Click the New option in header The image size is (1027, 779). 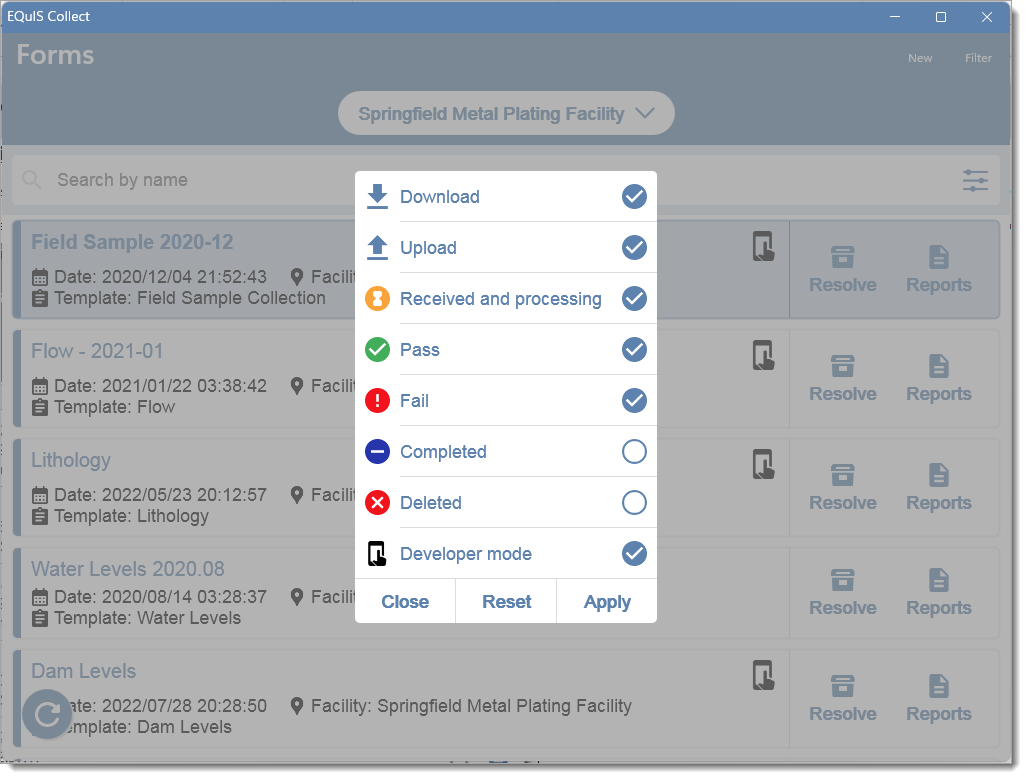tap(920, 58)
